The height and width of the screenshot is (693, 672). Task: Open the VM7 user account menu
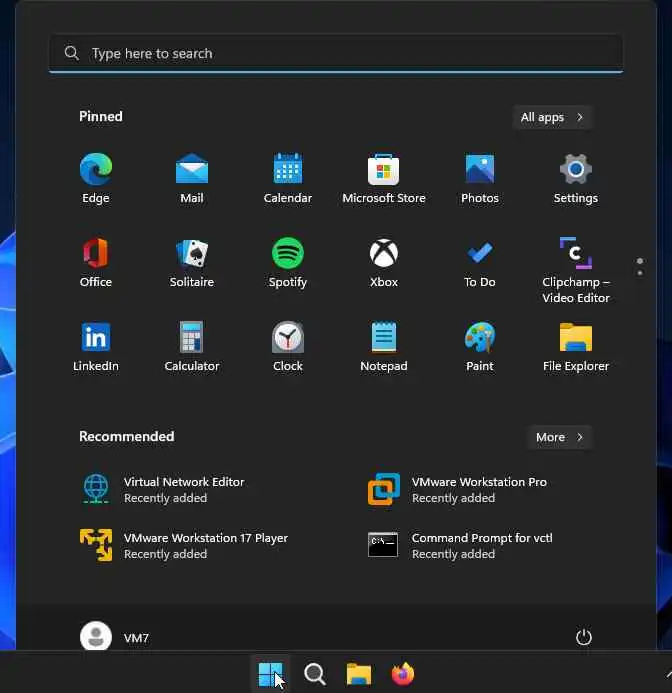click(x=115, y=637)
